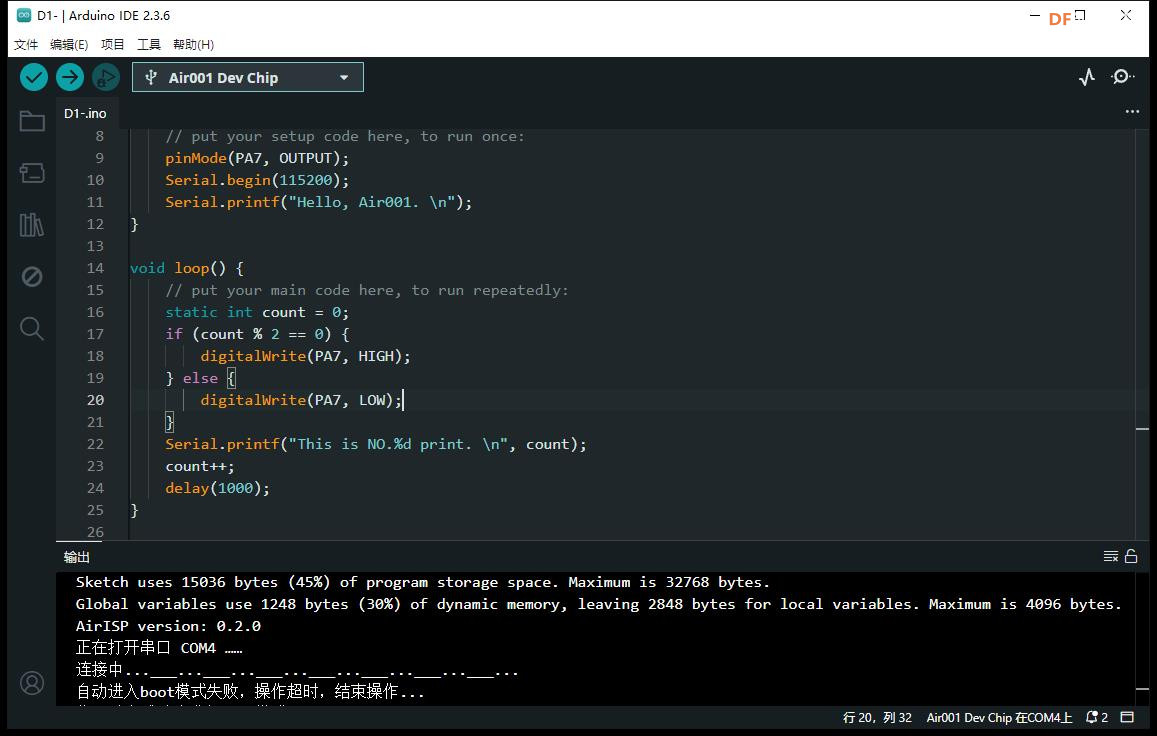The height and width of the screenshot is (736, 1157).
Task: Open the 文件 menu
Action: tap(26, 44)
